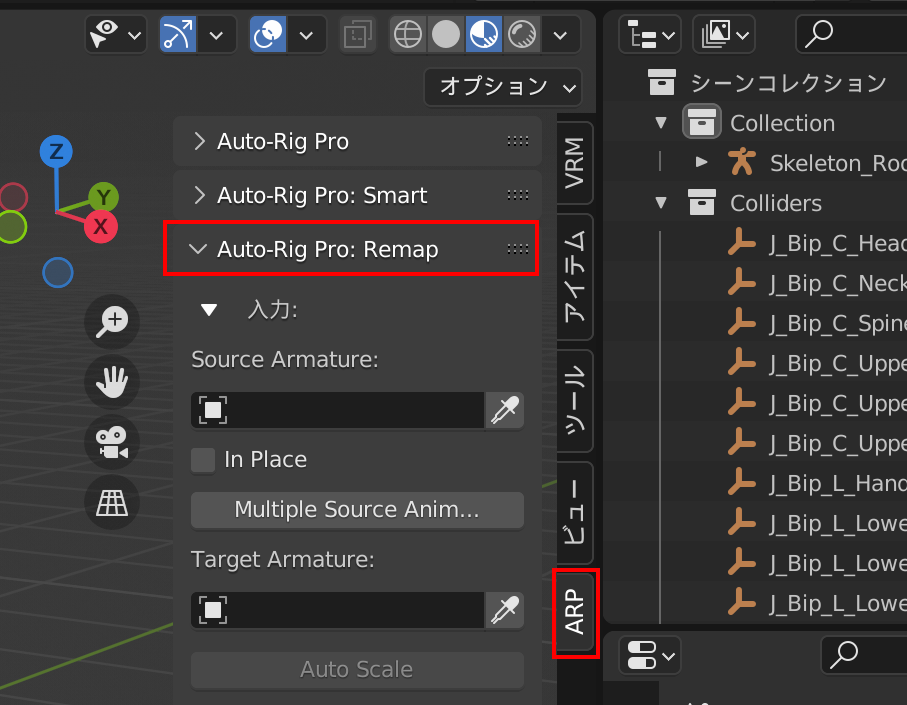The width and height of the screenshot is (907, 705).
Task: Select the Colliders collection label
Action: (x=776, y=204)
